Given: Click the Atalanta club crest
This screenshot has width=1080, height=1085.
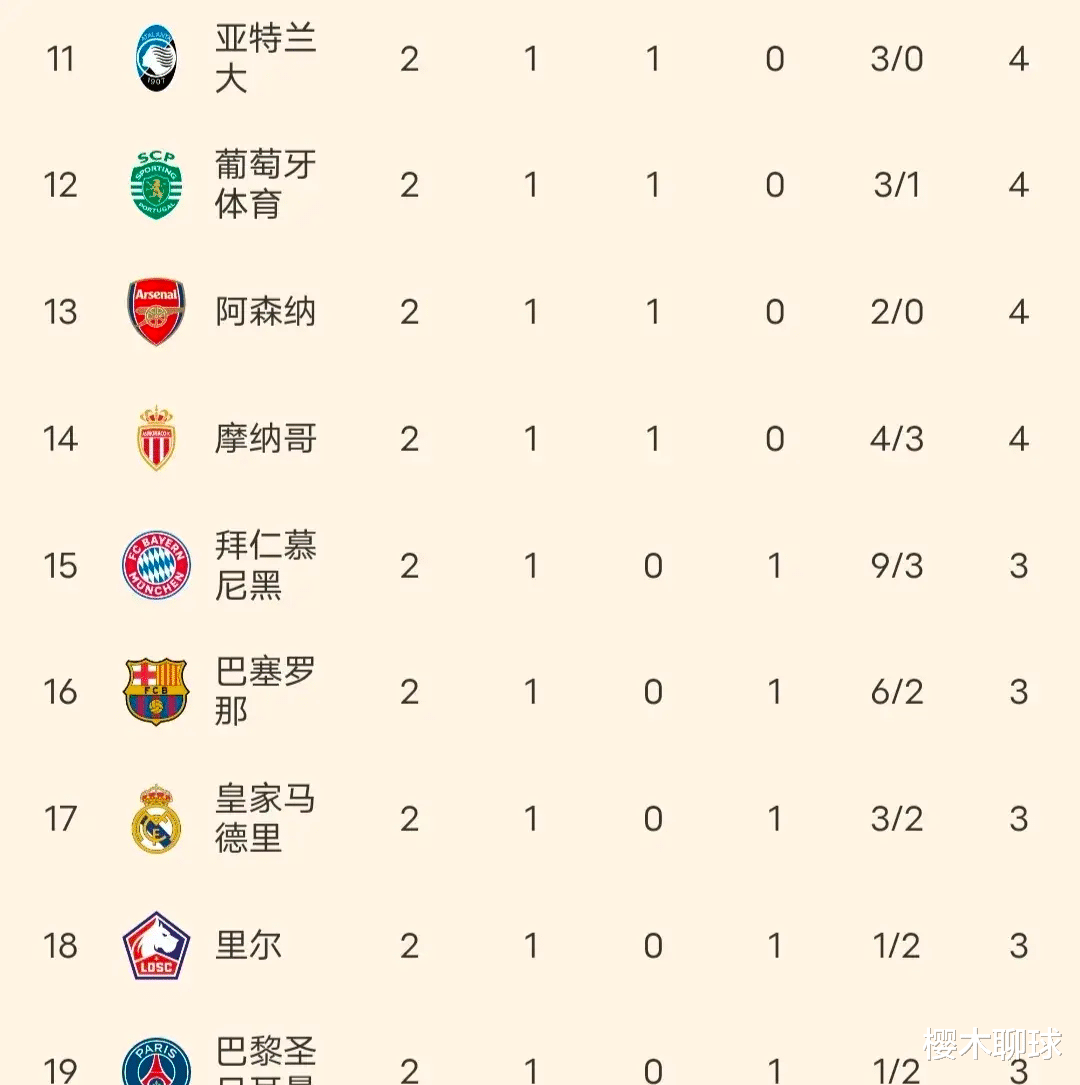Looking at the screenshot, I should 157,60.
